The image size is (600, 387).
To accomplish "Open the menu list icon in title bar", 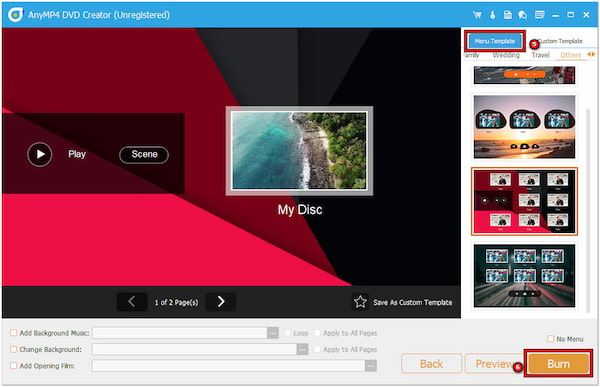I will pos(540,15).
